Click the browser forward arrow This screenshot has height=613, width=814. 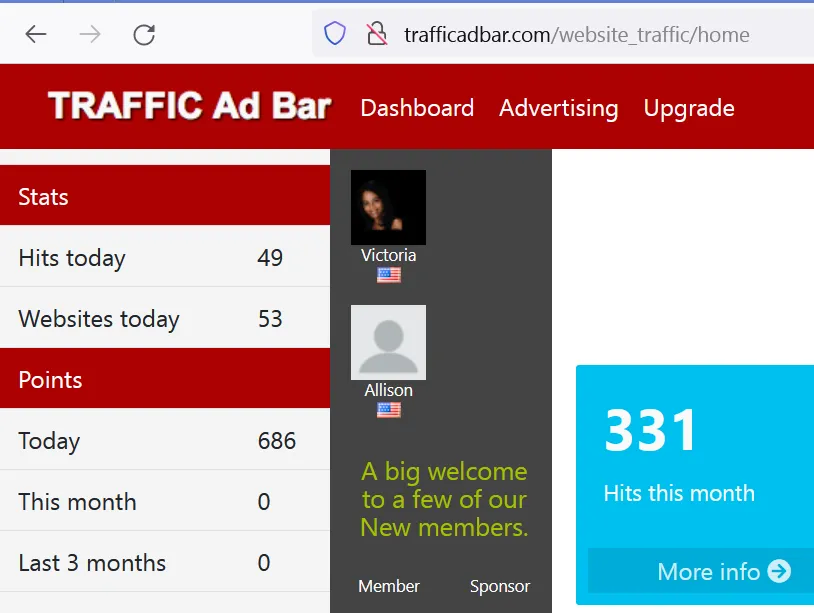(x=90, y=35)
